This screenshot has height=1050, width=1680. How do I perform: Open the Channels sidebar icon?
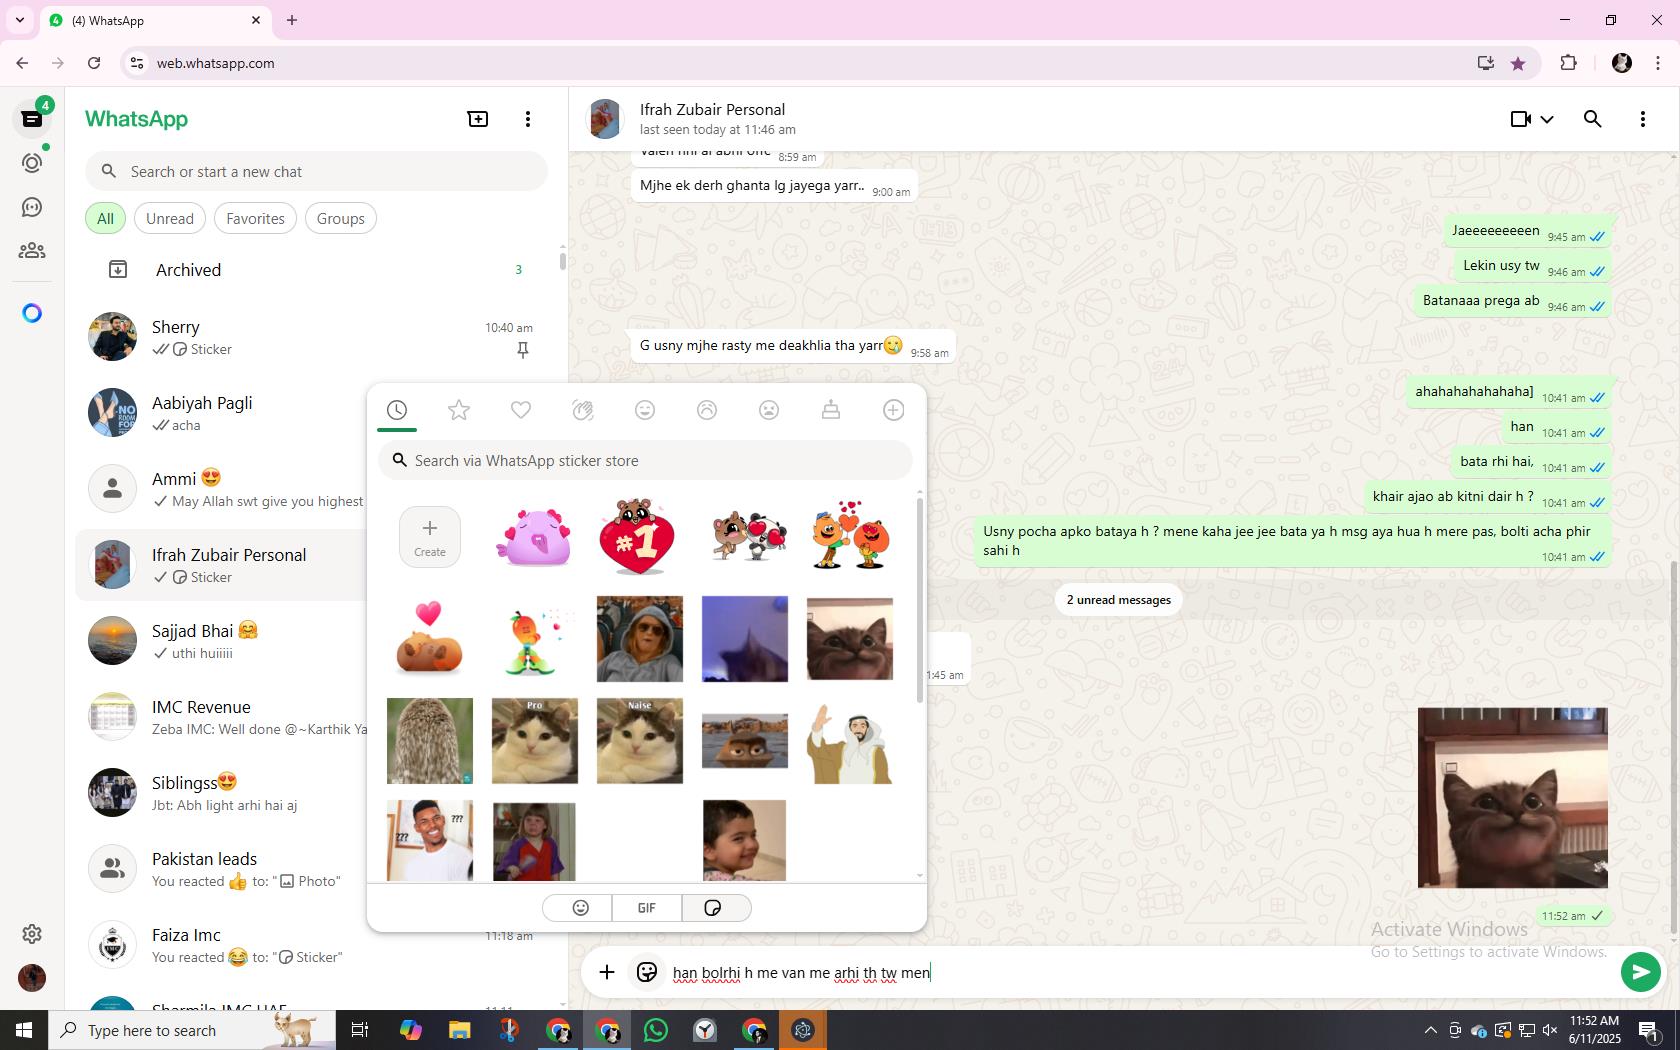pyautogui.click(x=32, y=207)
